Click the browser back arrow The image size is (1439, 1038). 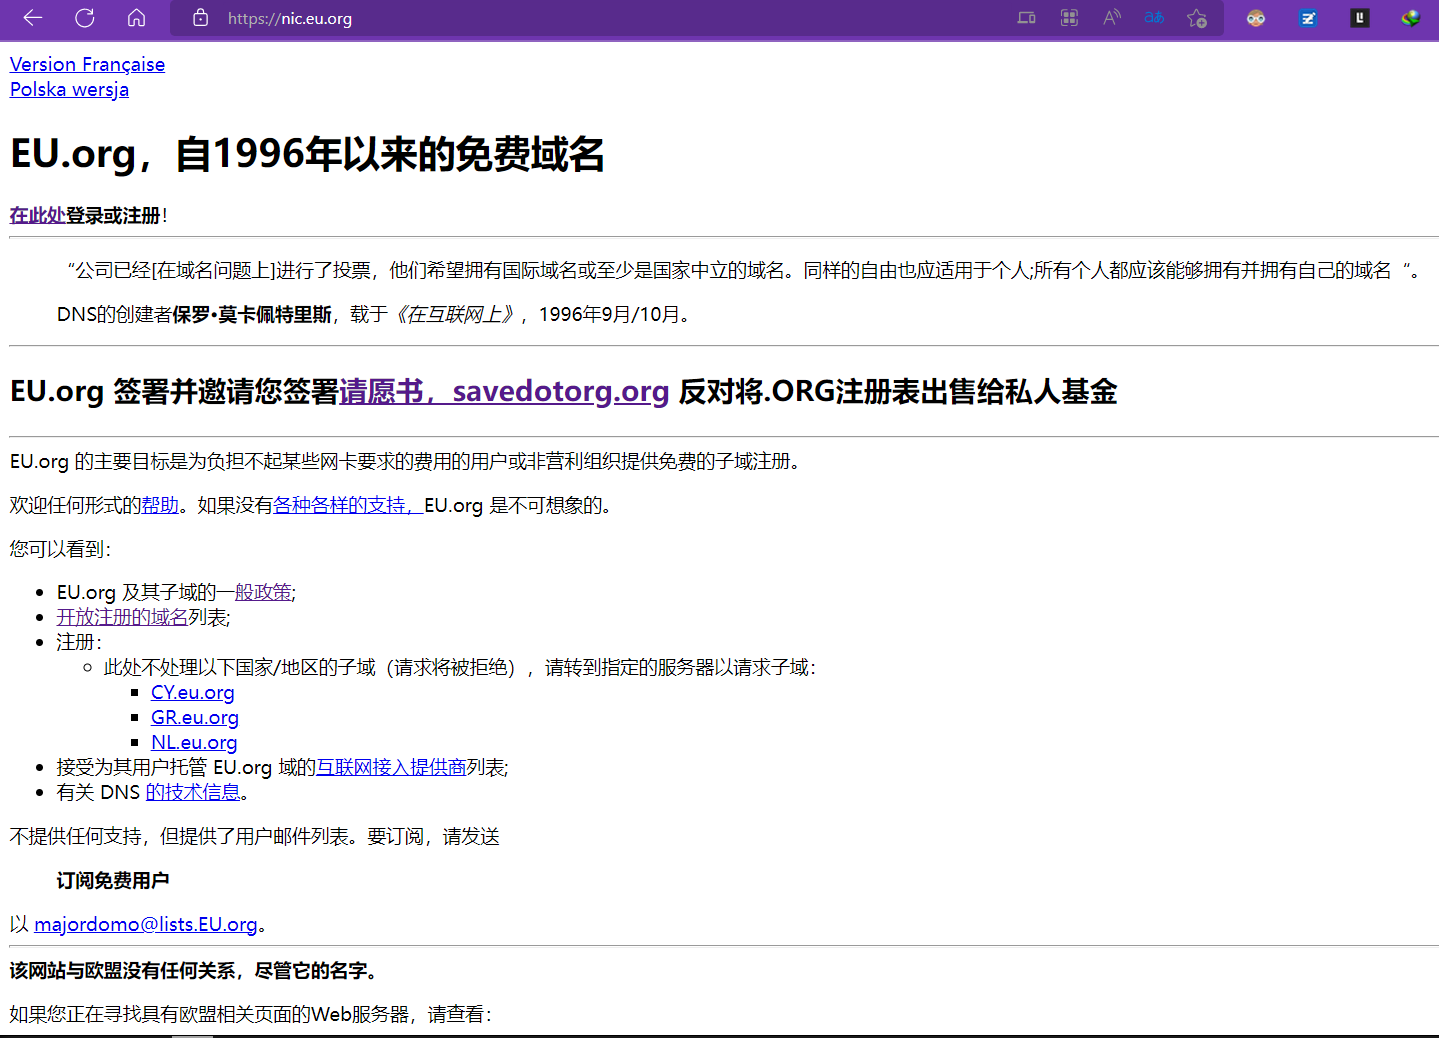coord(33,18)
